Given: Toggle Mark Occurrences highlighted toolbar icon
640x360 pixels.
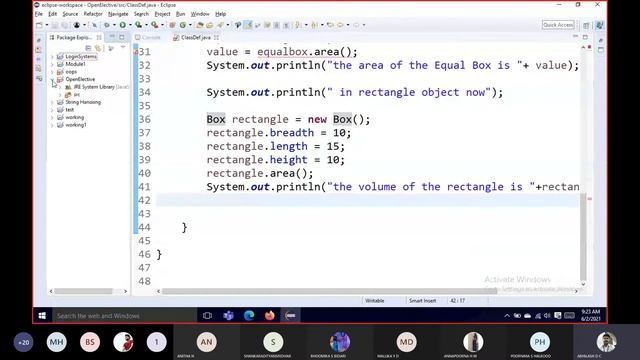Looking at the screenshot, I should [x=248, y=25].
